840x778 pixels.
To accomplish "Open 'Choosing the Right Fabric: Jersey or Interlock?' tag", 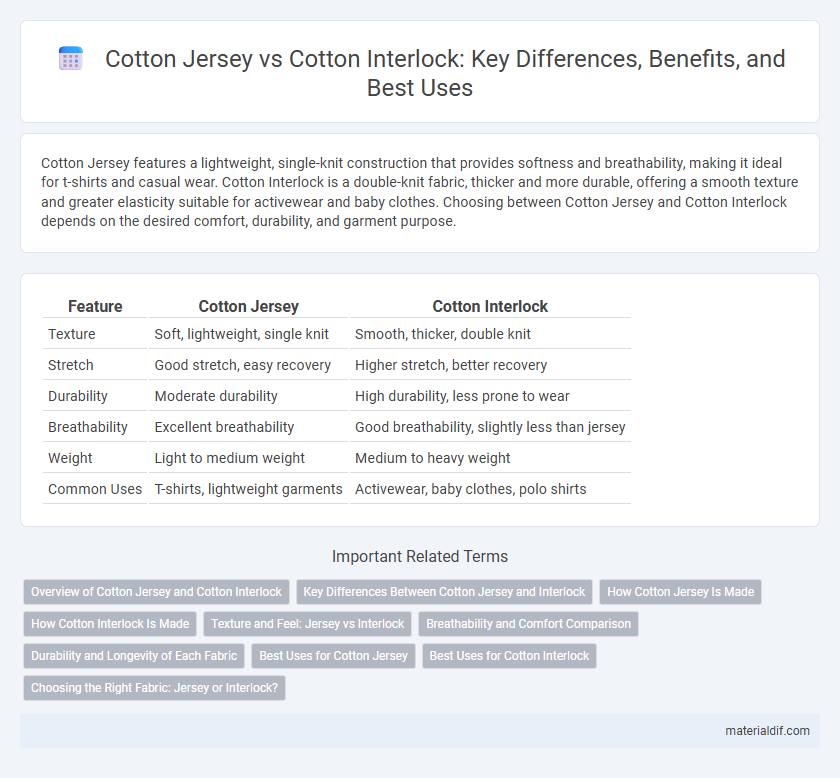I will tap(154, 688).
